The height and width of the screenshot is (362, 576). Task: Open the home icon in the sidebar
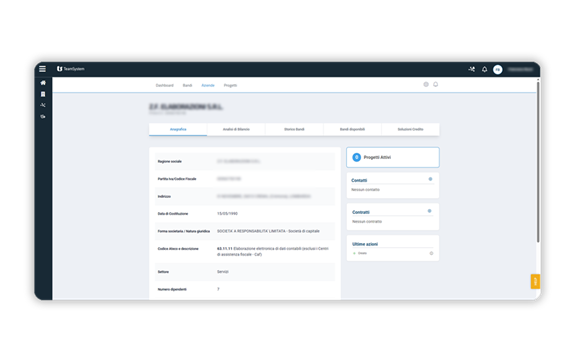(43, 83)
